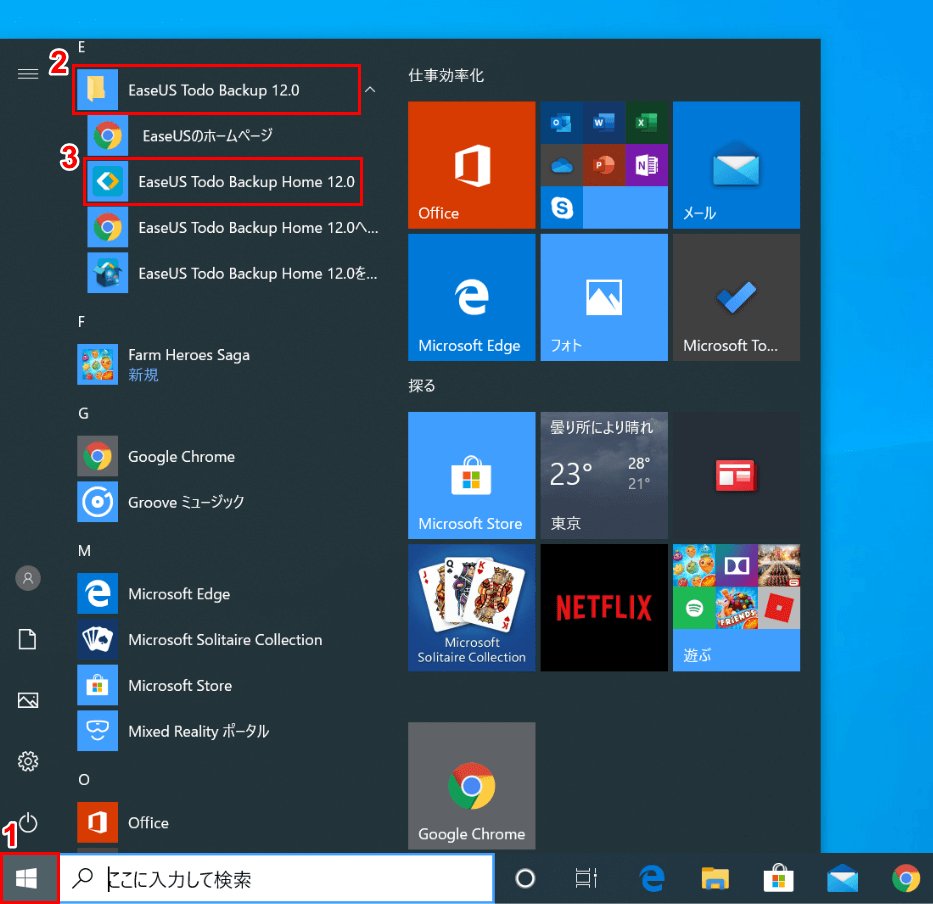Open Groove ミュージック app
The width and height of the screenshot is (933, 904).
(228, 502)
